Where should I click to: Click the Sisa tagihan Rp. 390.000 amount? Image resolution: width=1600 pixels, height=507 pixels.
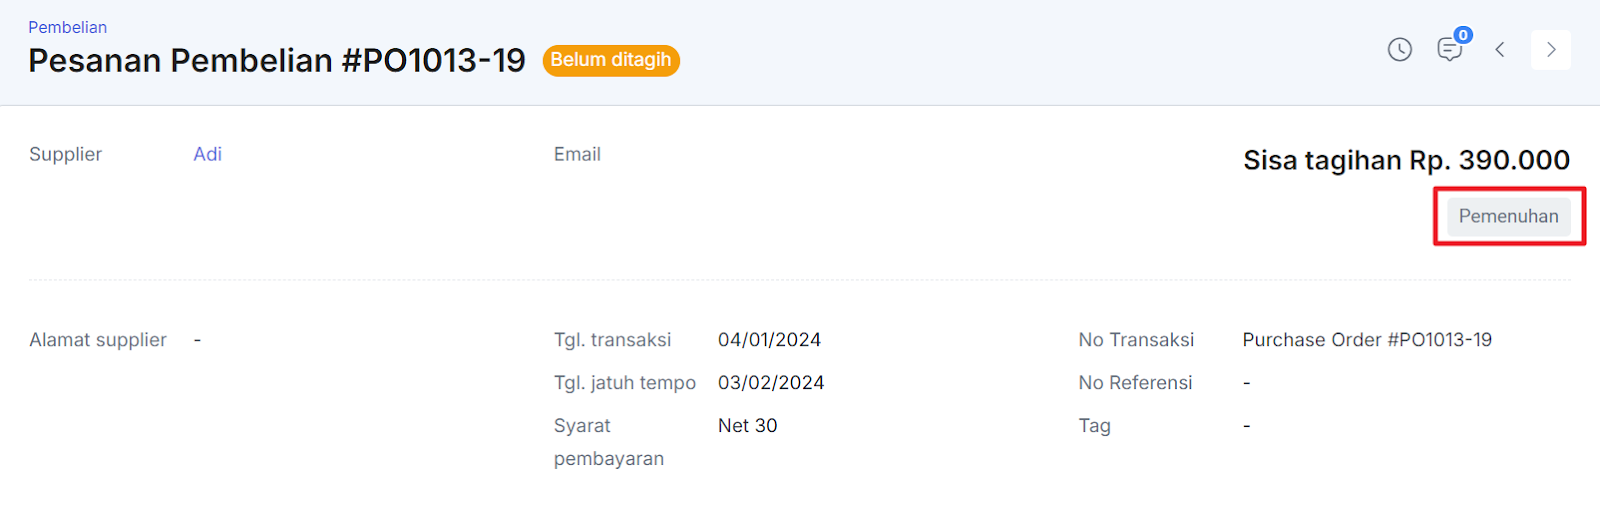[1406, 160]
